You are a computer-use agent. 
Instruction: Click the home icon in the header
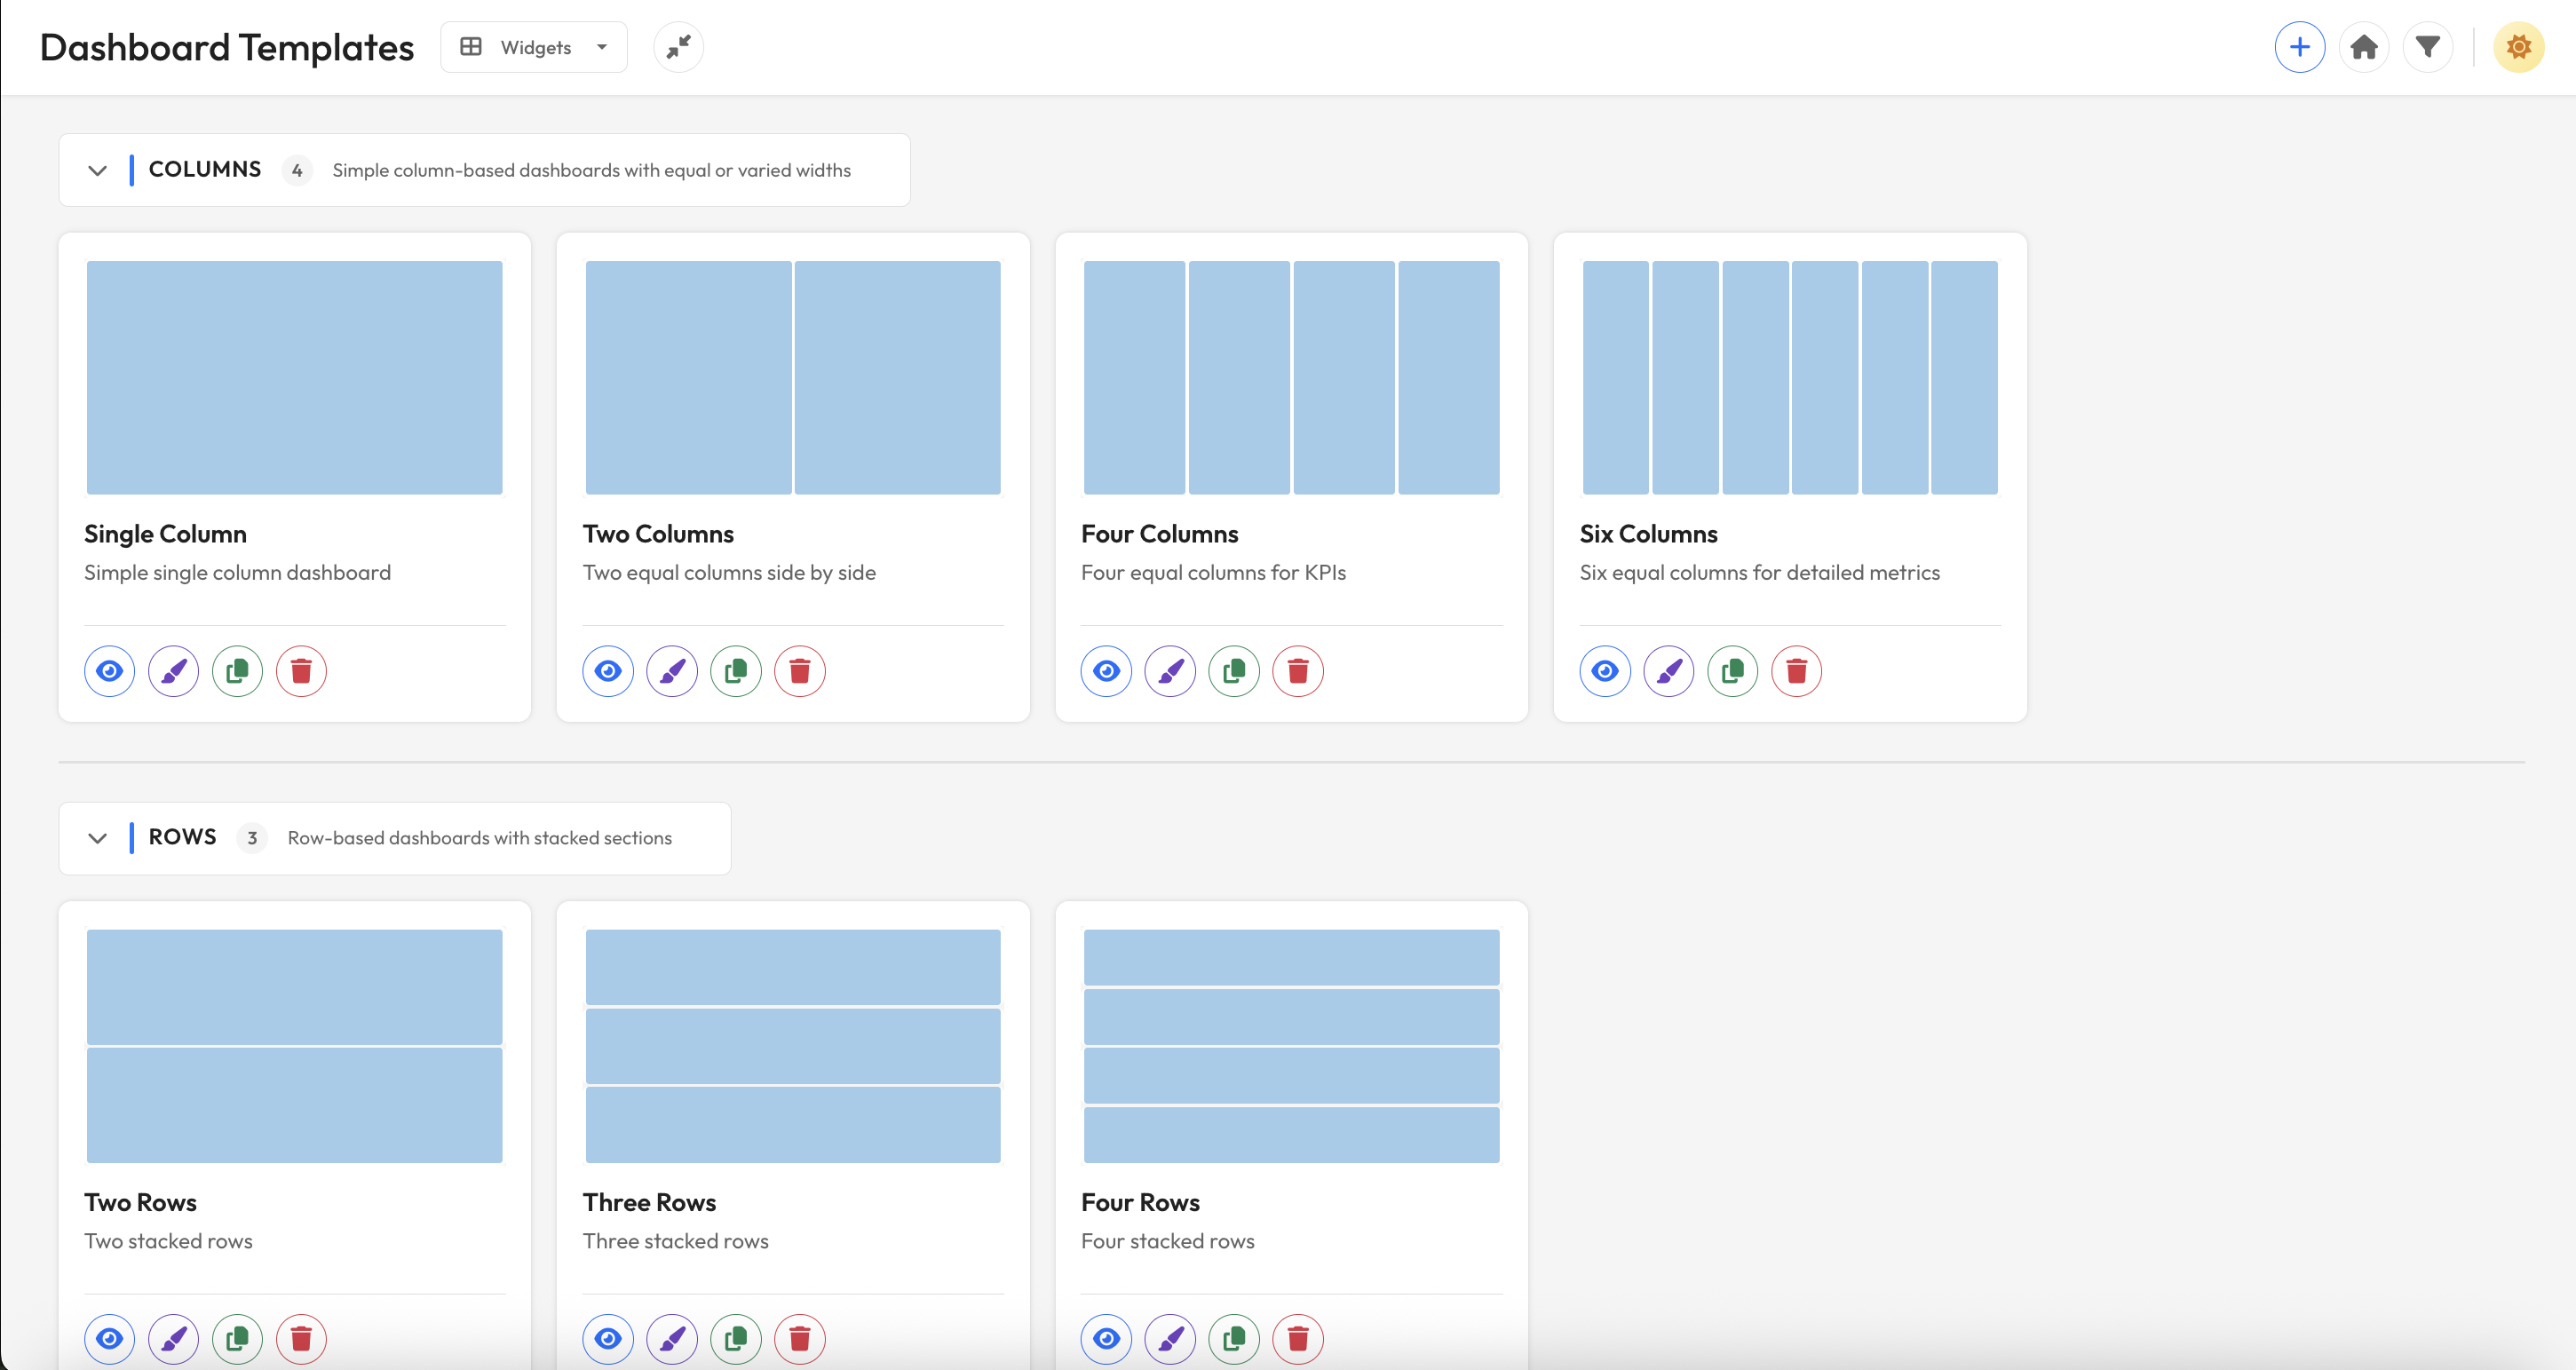[x=2364, y=46]
